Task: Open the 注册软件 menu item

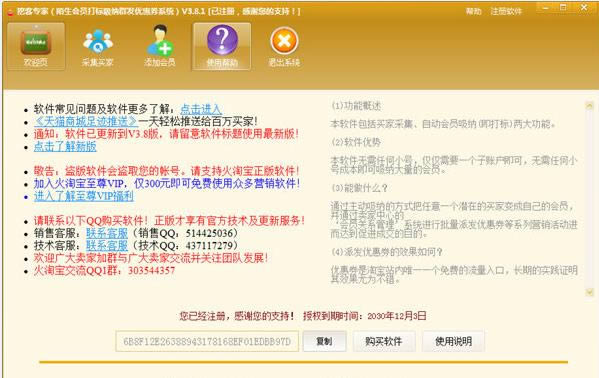Action: coord(506,11)
